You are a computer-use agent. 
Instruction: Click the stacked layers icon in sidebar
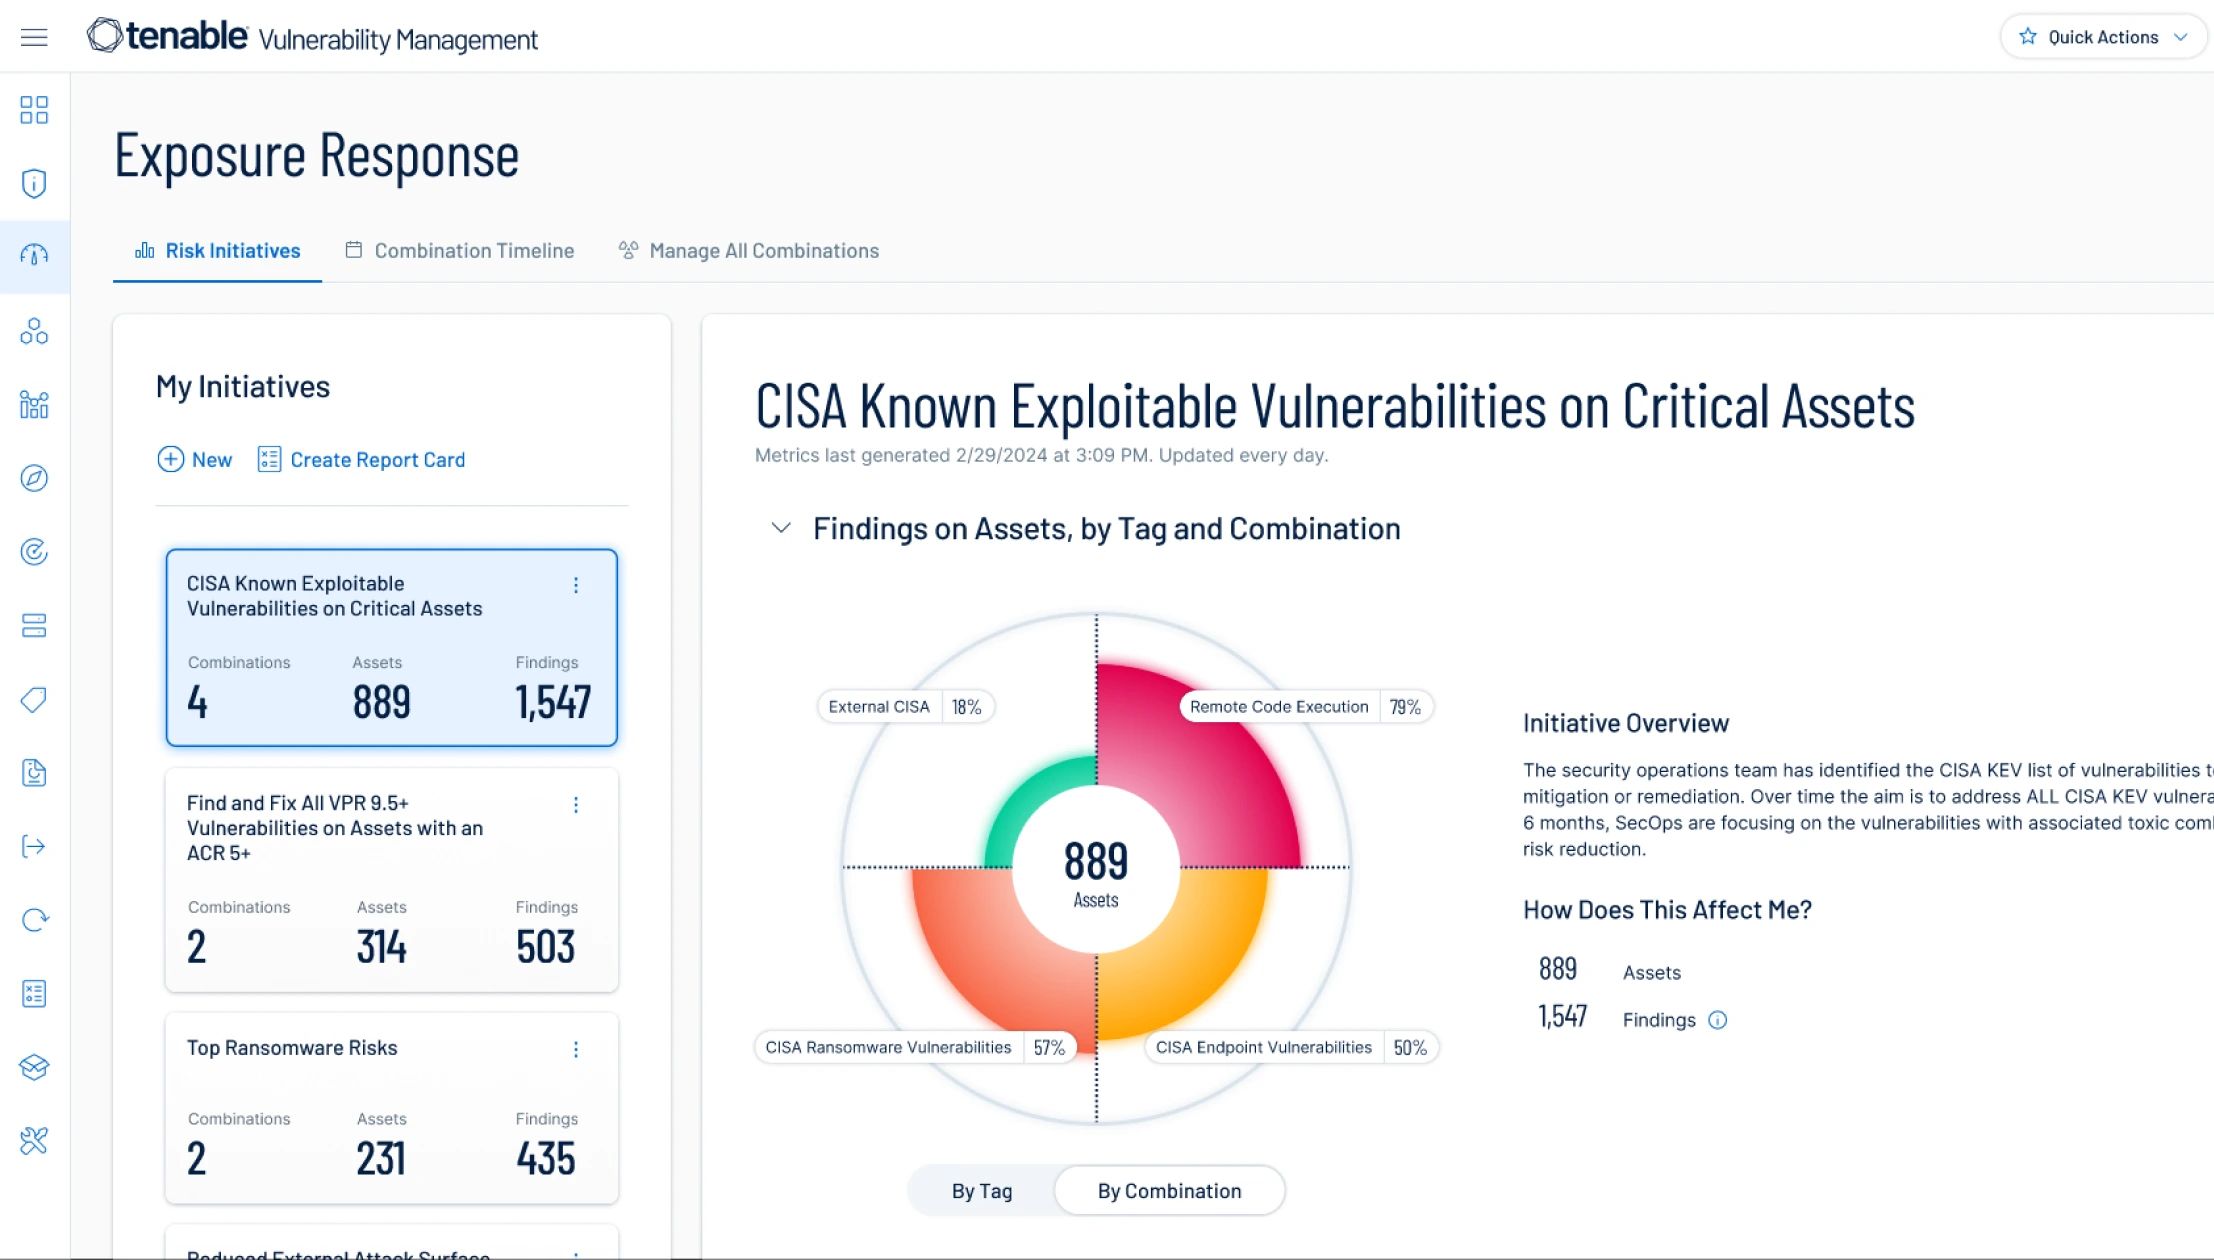click(x=34, y=1067)
